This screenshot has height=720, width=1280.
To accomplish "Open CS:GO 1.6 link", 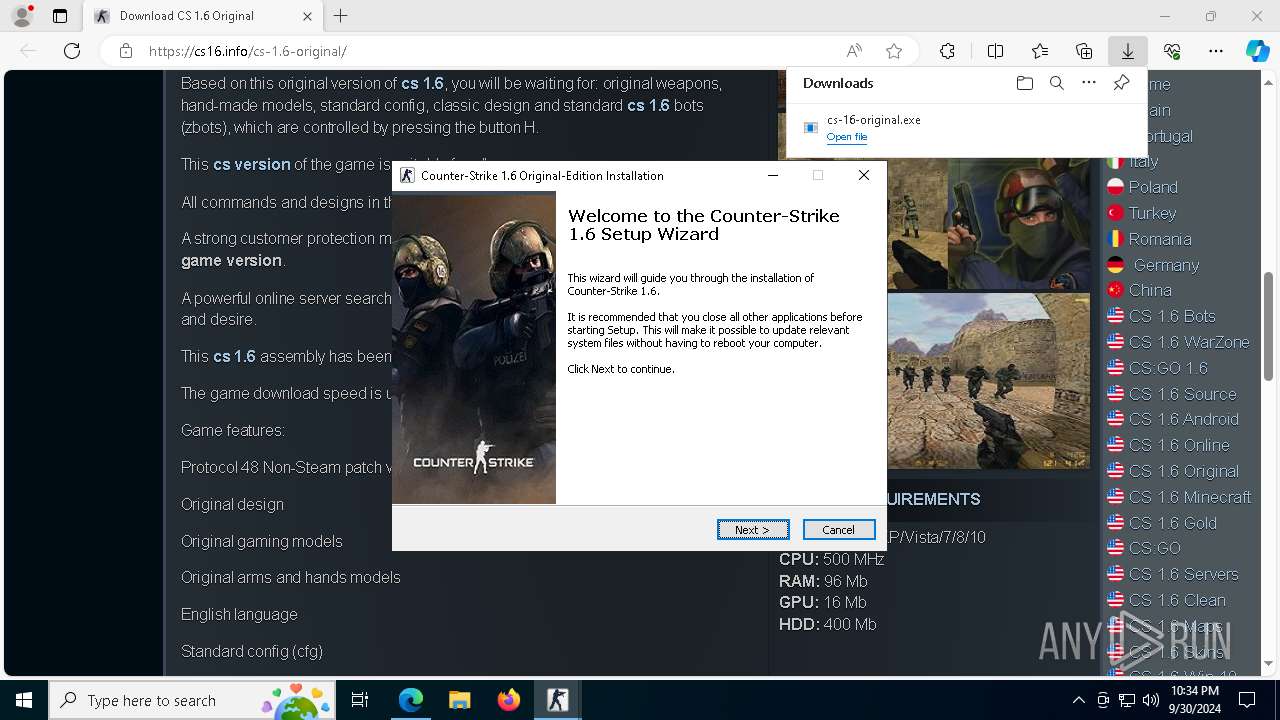I will [1168, 368].
